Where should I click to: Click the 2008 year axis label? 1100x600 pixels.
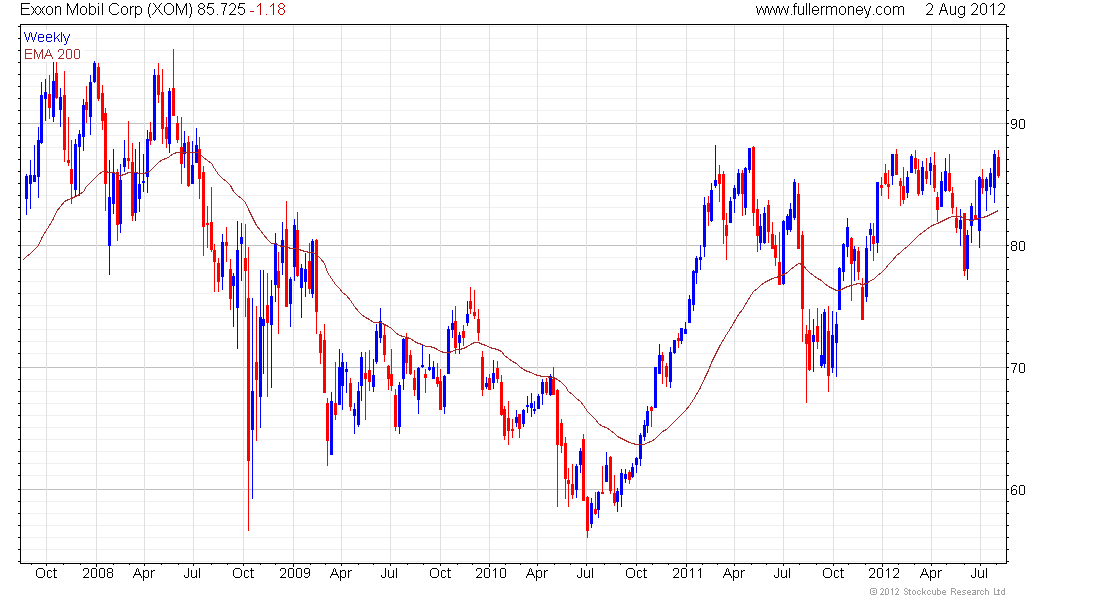click(x=98, y=573)
